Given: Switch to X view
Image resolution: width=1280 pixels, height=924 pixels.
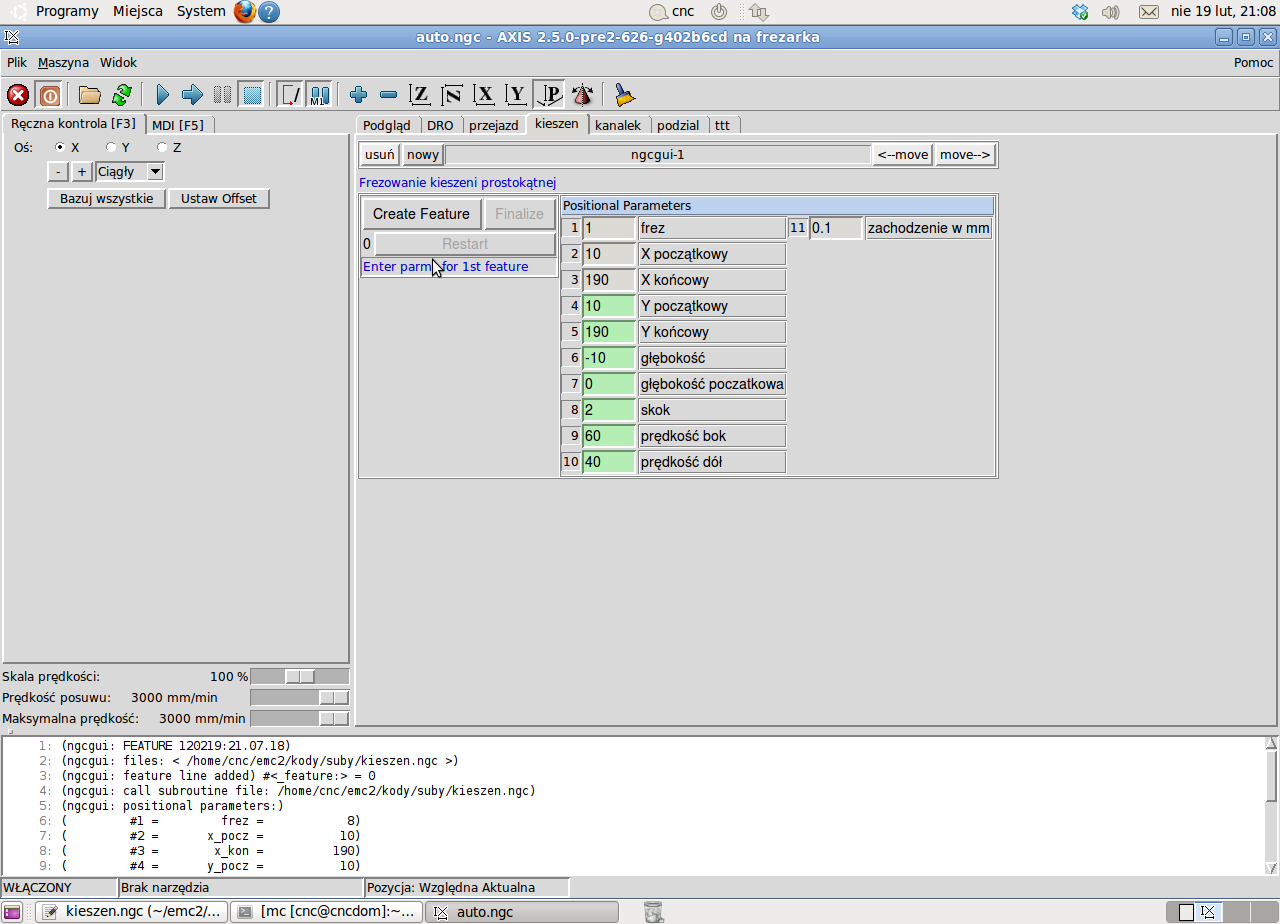Looking at the screenshot, I should [x=485, y=95].
